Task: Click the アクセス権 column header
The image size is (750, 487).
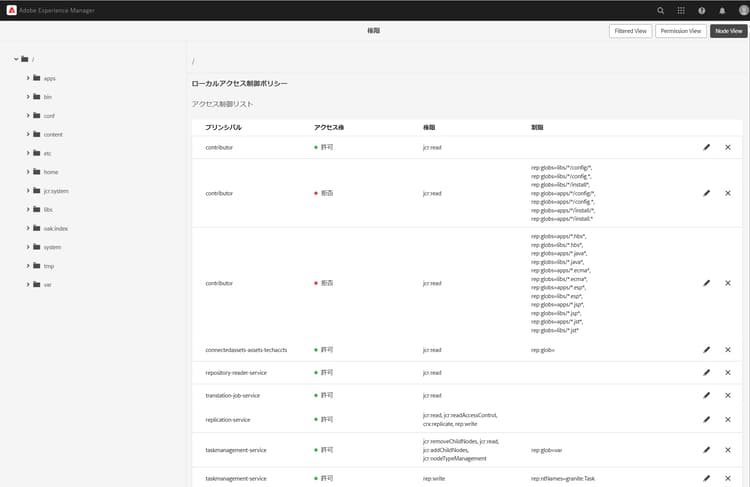Action: click(329, 128)
